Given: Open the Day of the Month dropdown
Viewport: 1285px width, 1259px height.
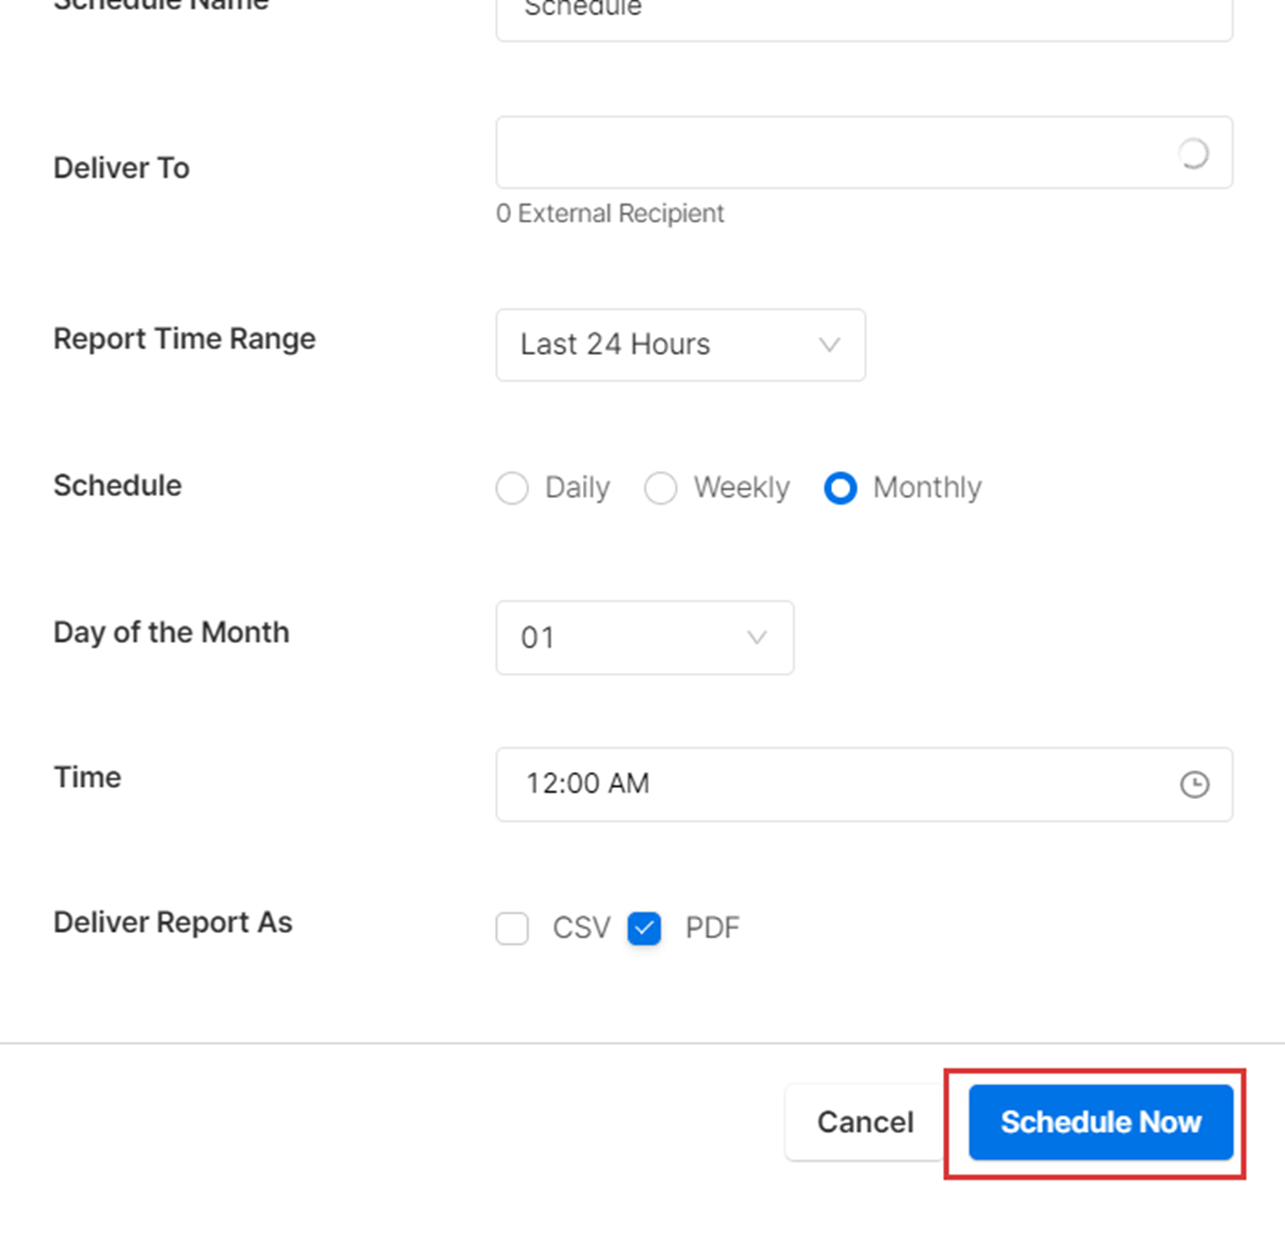Looking at the screenshot, I should pos(644,637).
